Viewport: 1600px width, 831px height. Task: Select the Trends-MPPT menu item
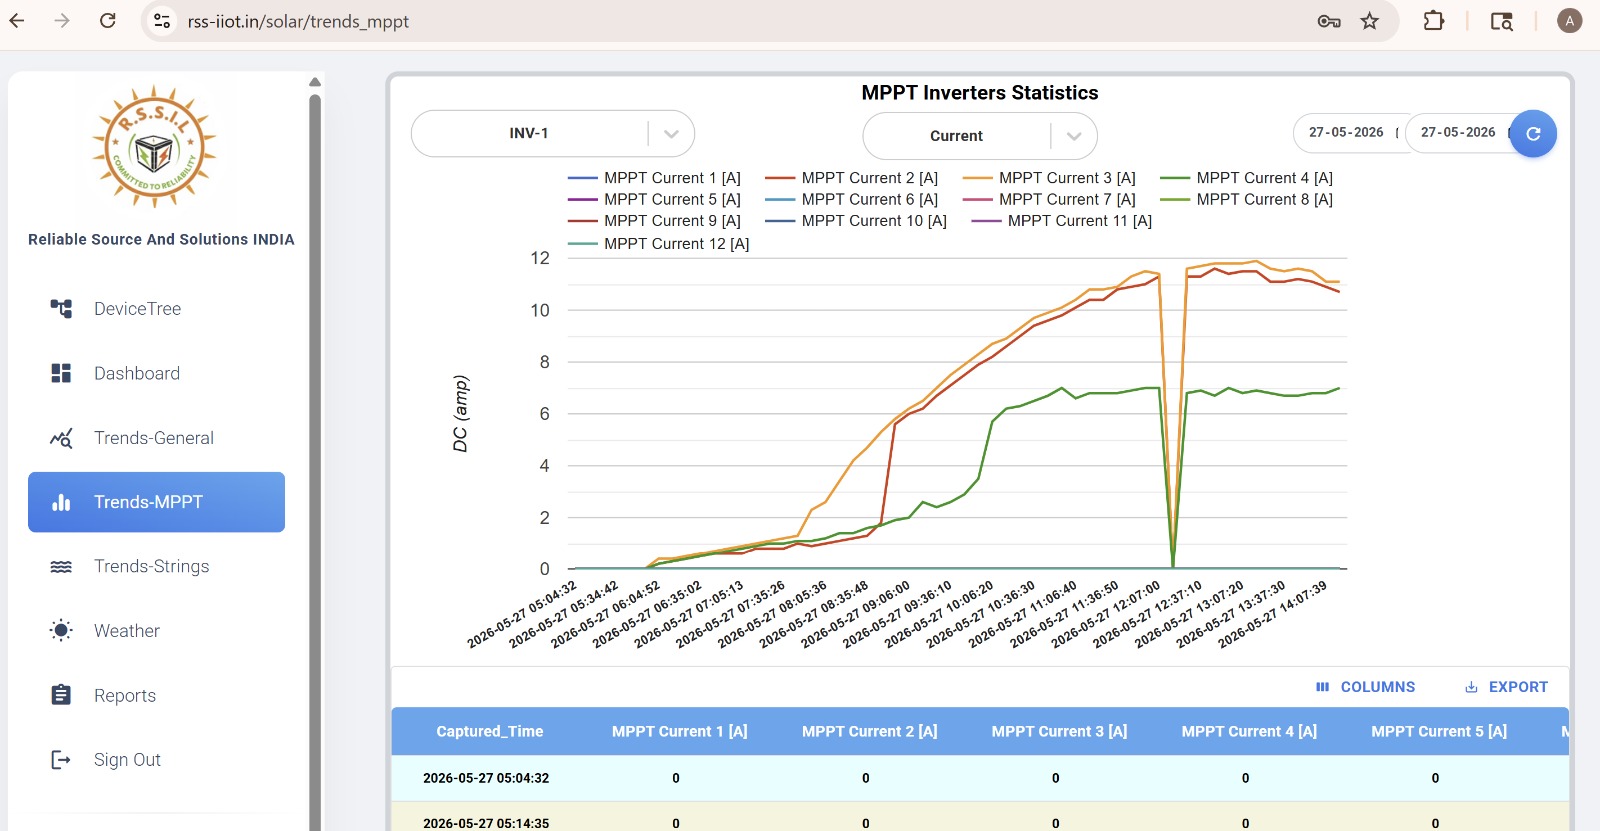tap(156, 502)
